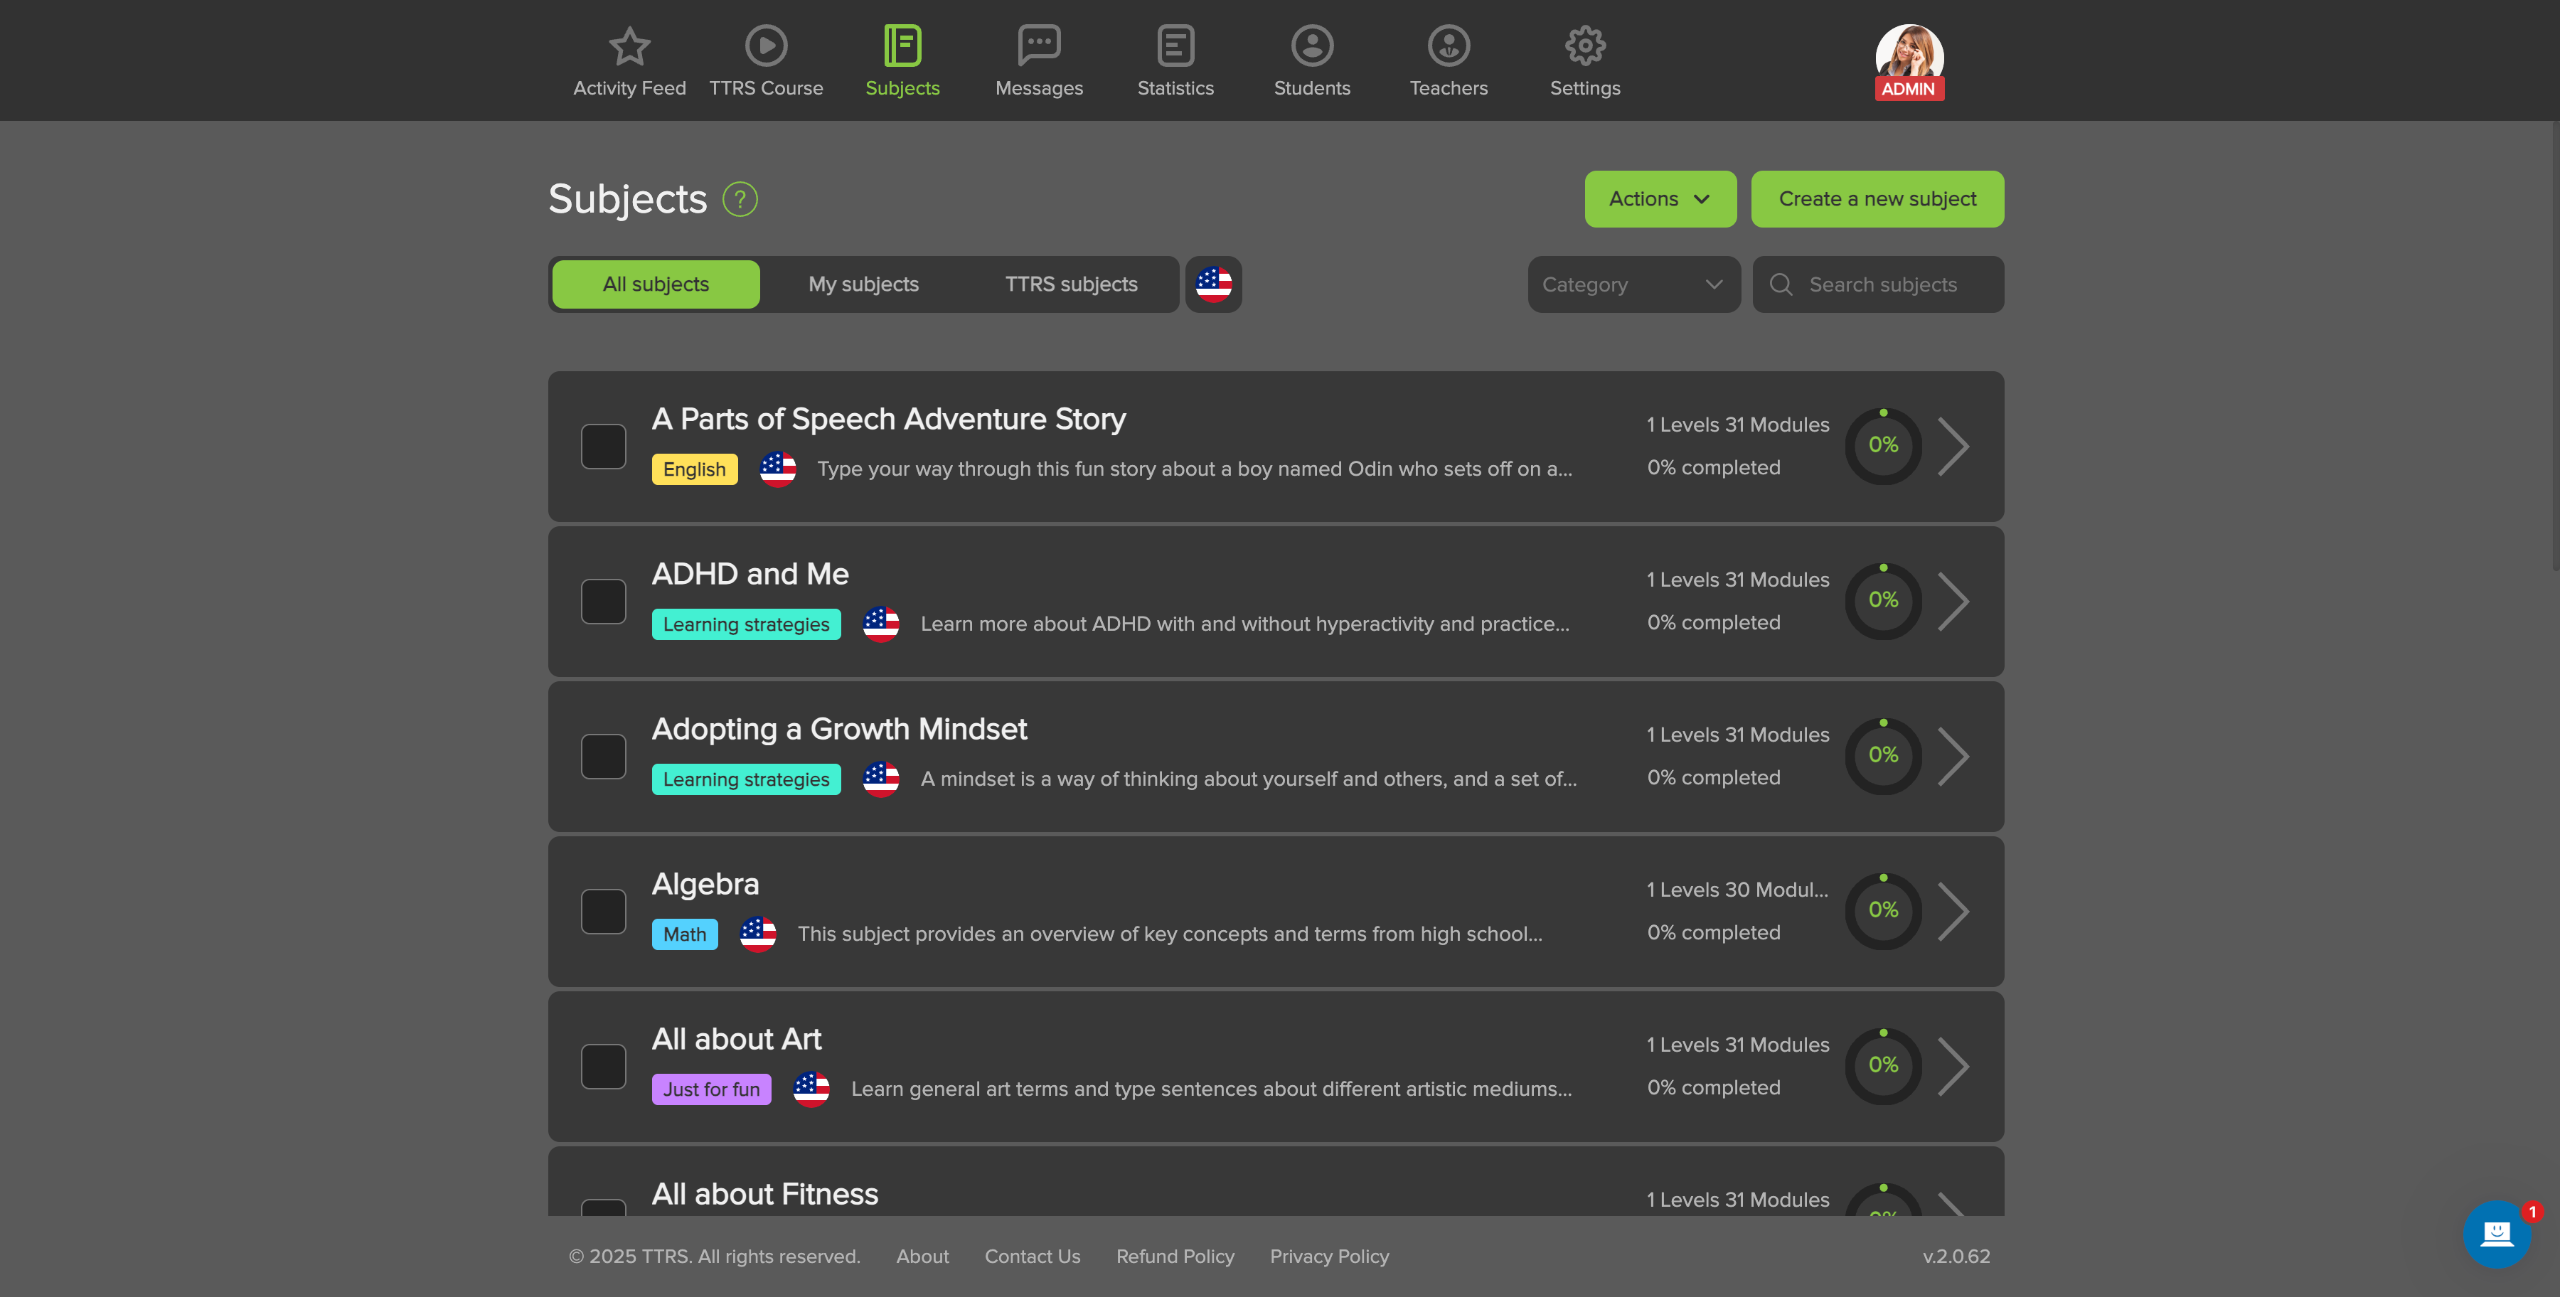Open the Category filter dropdown
The image size is (2560, 1297).
coord(1634,285)
